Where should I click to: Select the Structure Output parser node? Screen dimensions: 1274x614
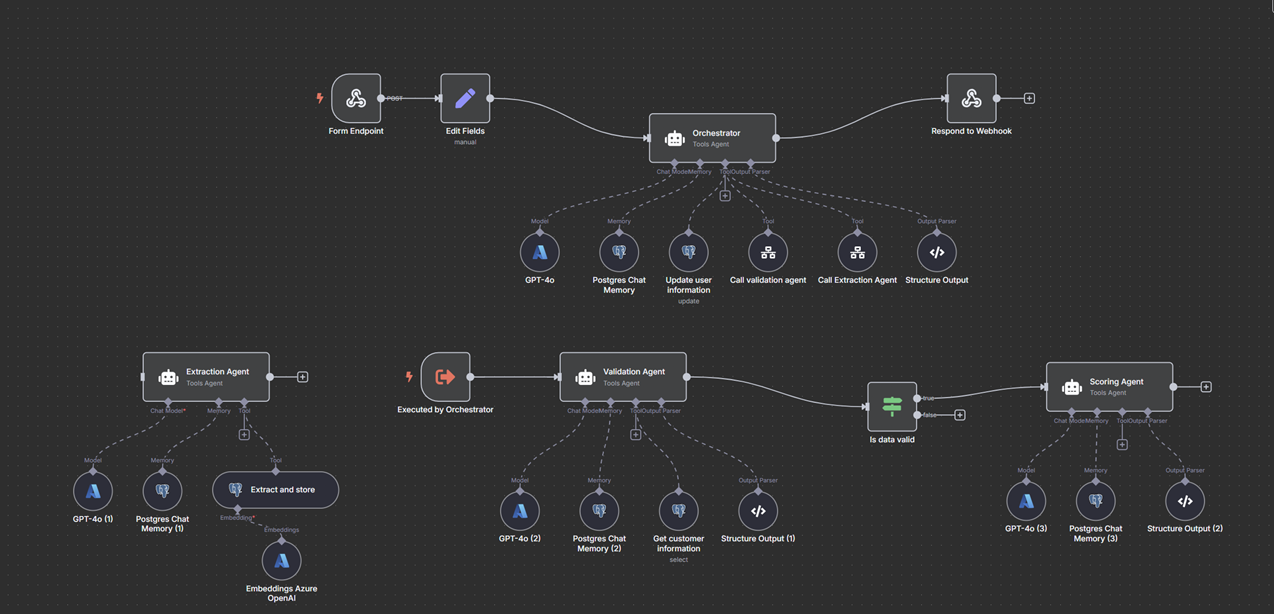[x=937, y=252]
